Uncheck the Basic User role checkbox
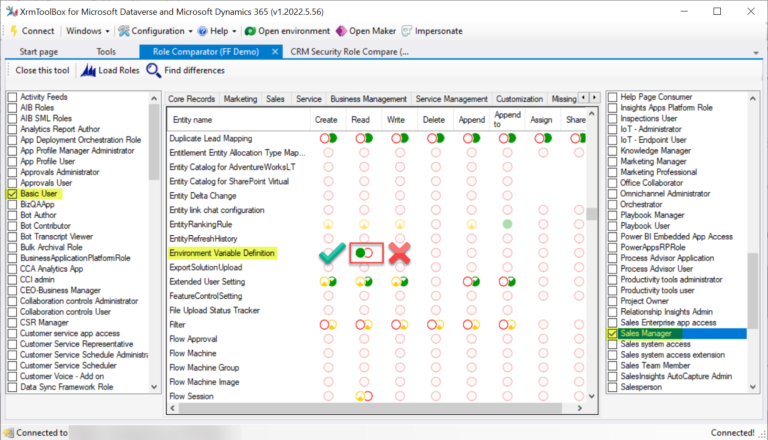Screen dimensions: 768x440 click(12, 194)
